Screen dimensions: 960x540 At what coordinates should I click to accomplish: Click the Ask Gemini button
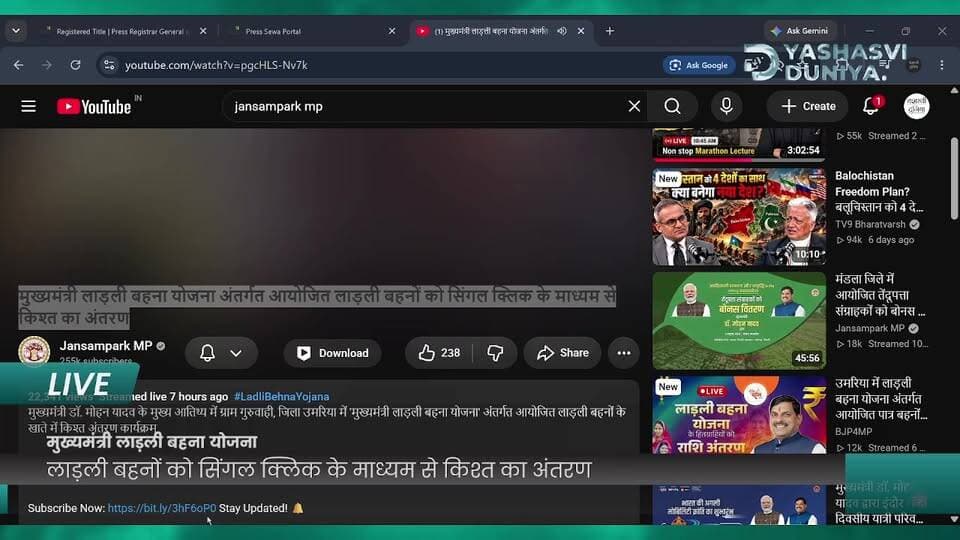pyautogui.click(x=800, y=31)
